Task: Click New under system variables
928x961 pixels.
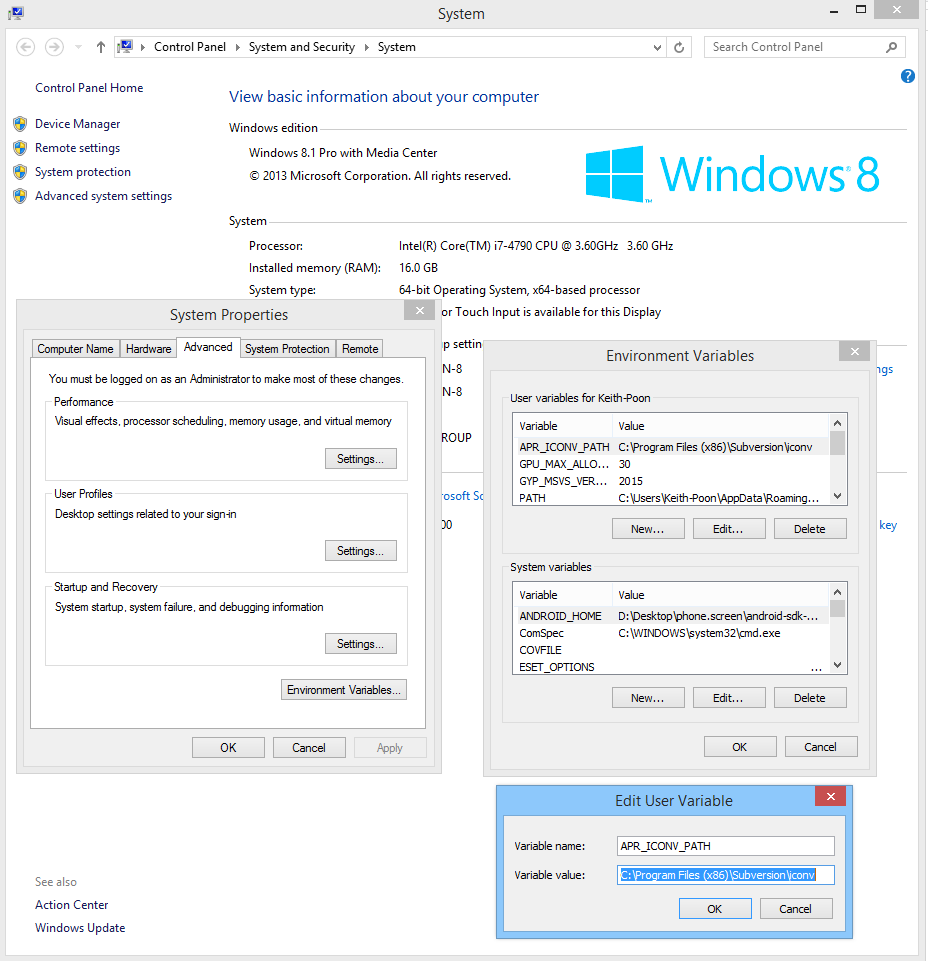Action: (648, 698)
